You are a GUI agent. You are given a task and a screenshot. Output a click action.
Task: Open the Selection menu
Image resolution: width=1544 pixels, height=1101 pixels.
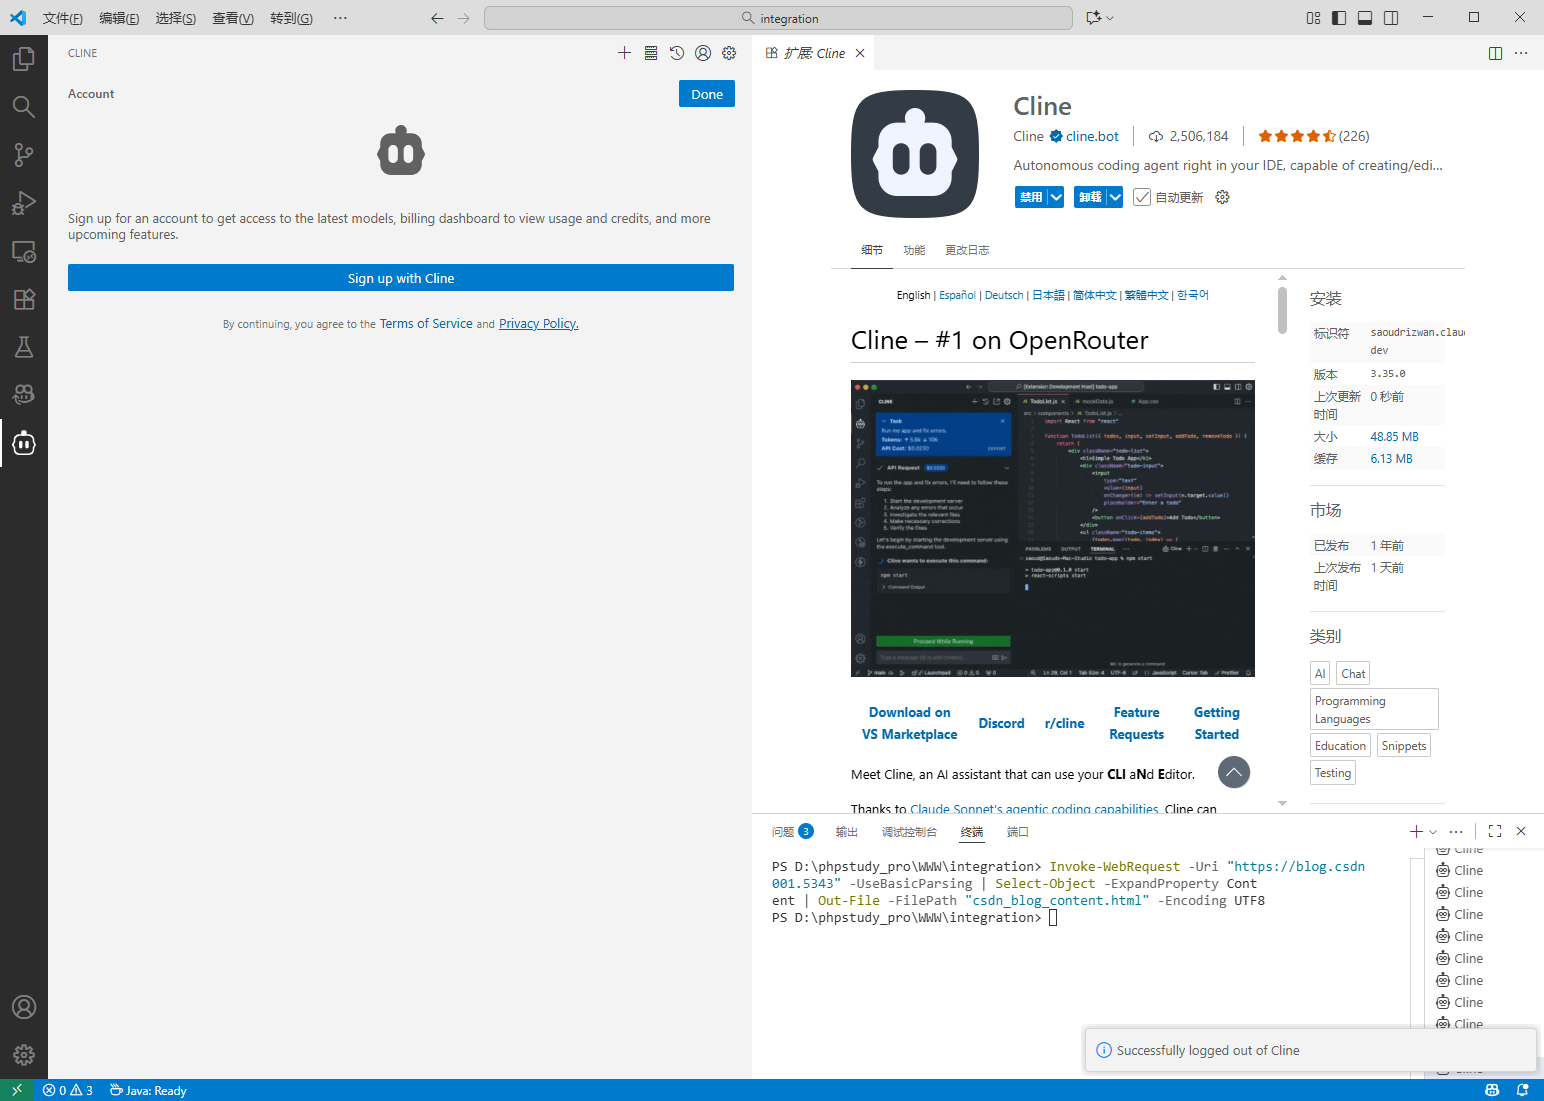coord(176,18)
